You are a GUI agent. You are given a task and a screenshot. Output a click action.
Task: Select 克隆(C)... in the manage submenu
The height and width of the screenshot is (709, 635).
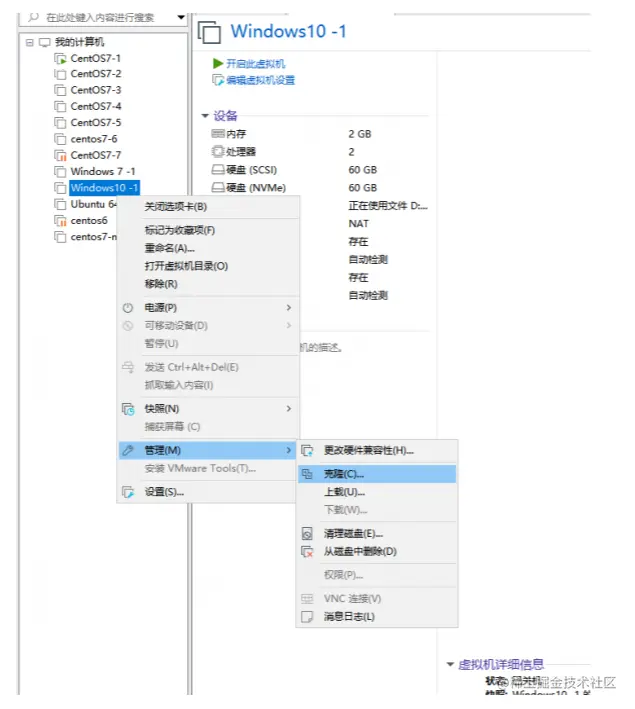[377, 474]
